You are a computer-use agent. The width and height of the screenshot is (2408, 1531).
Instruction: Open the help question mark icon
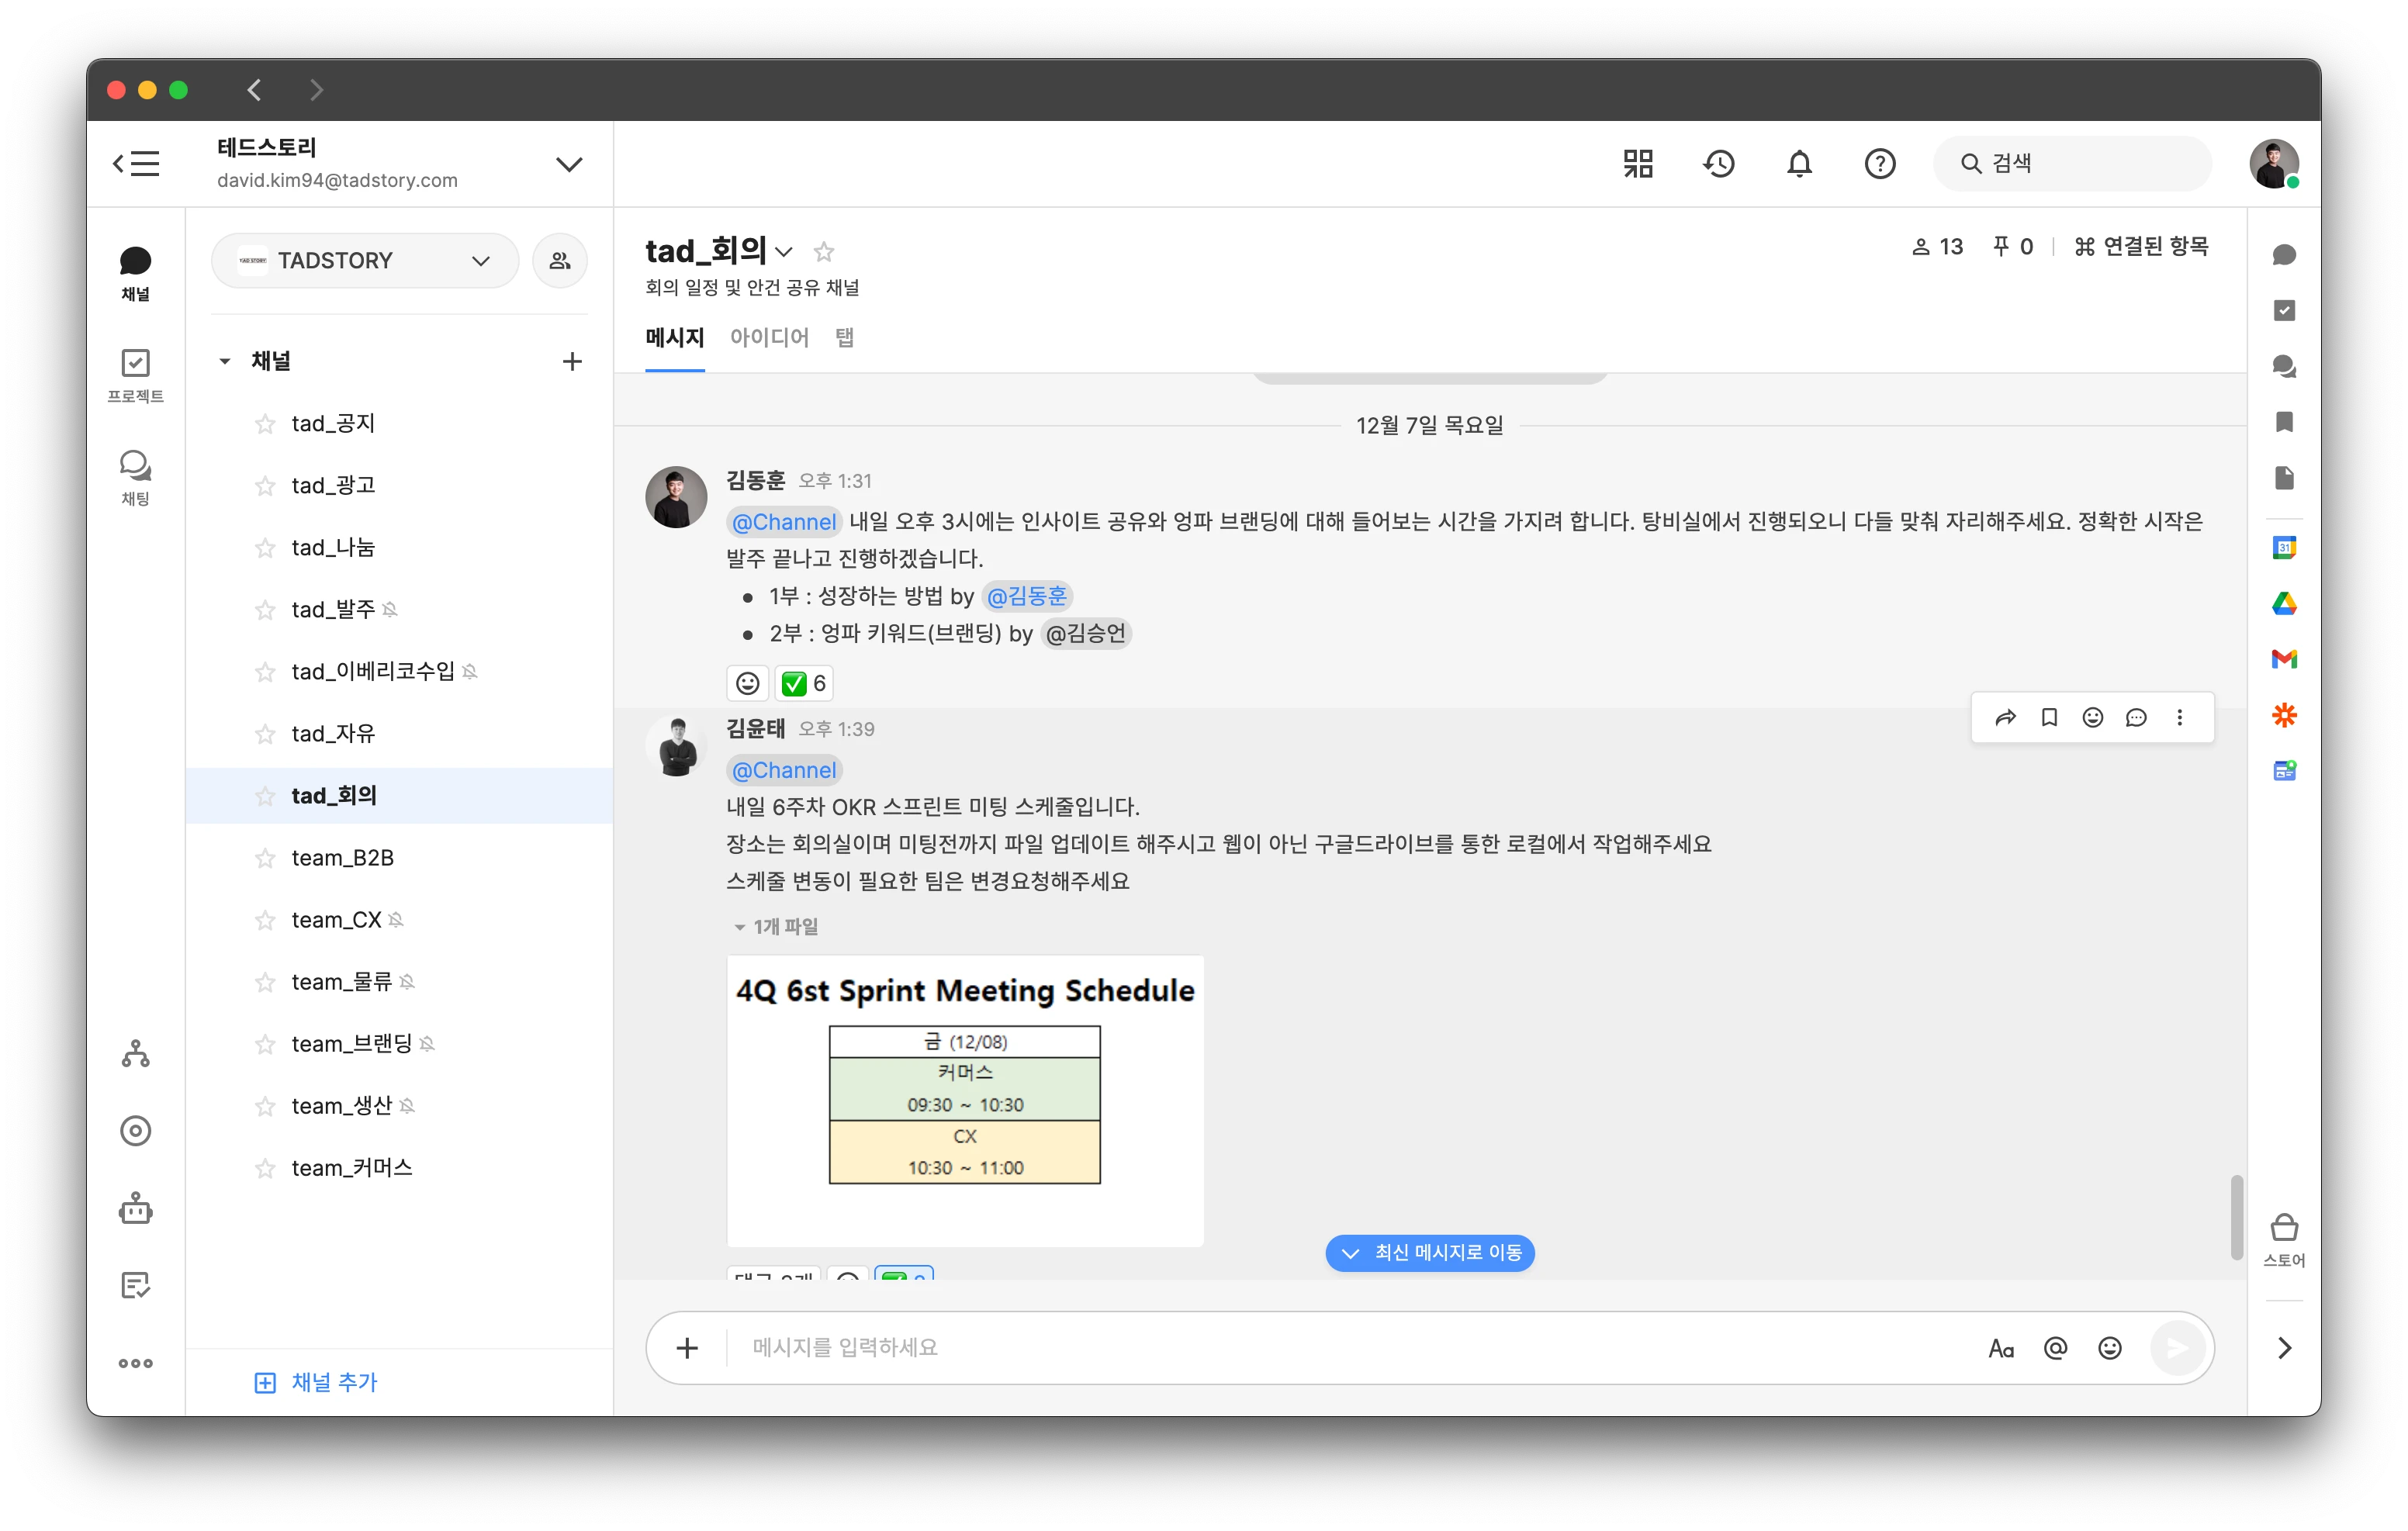pos(1880,163)
